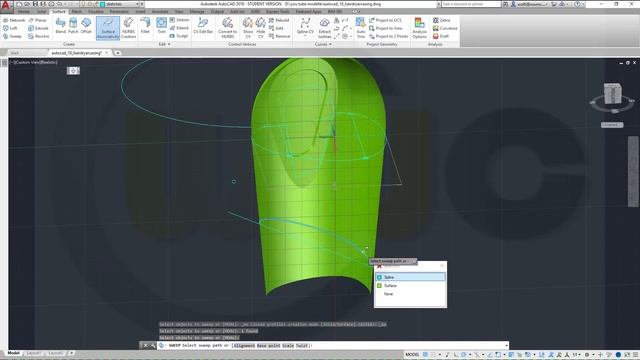
Task: Open the annotation scale dropdown
Action: click(x=577, y=355)
